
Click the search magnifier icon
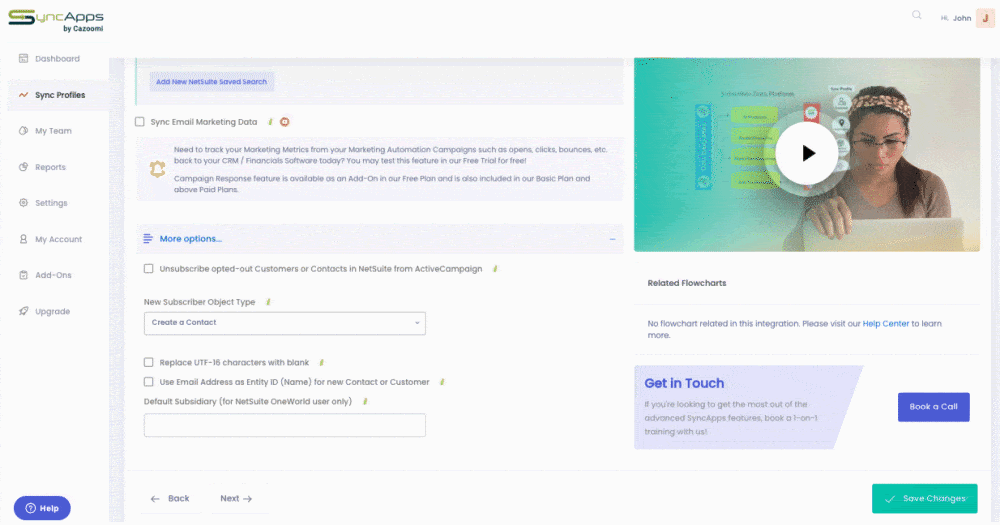pyautogui.click(x=916, y=15)
